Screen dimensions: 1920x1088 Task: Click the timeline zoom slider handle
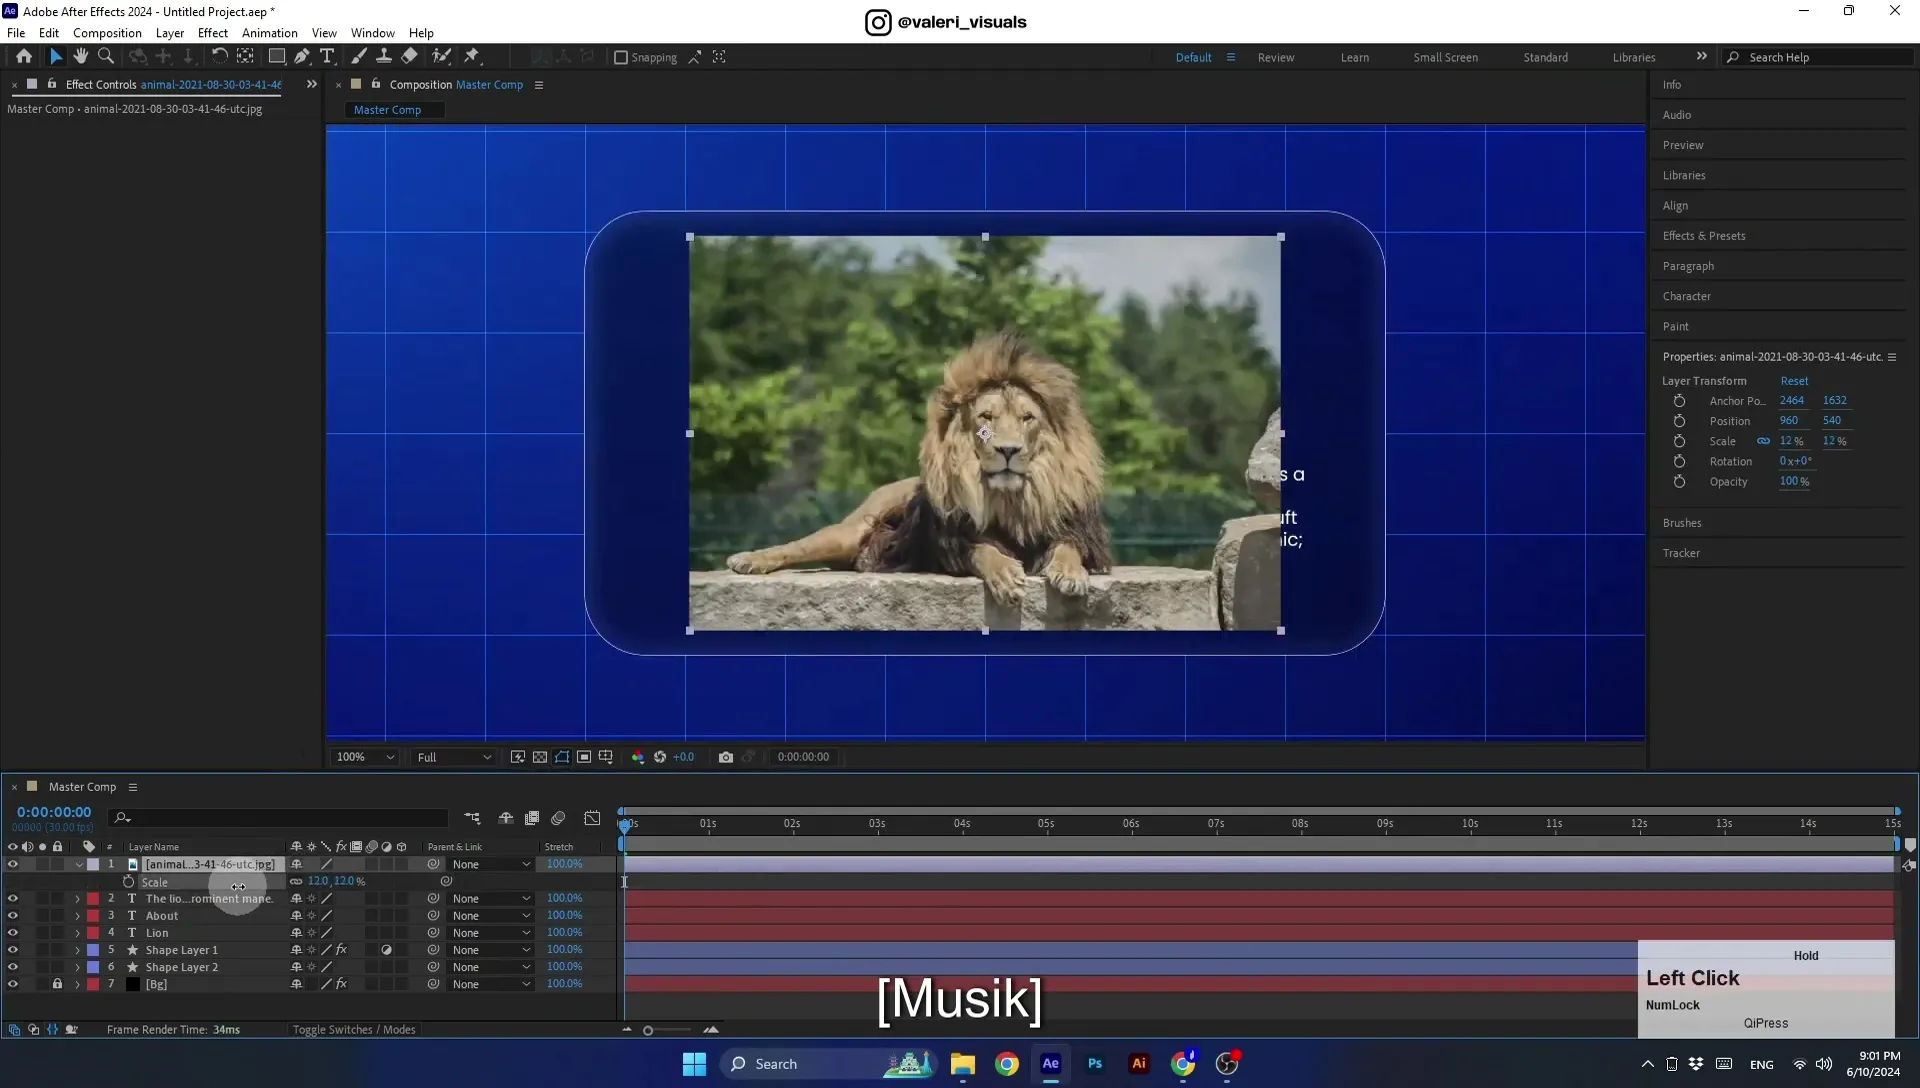[648, 1031]
